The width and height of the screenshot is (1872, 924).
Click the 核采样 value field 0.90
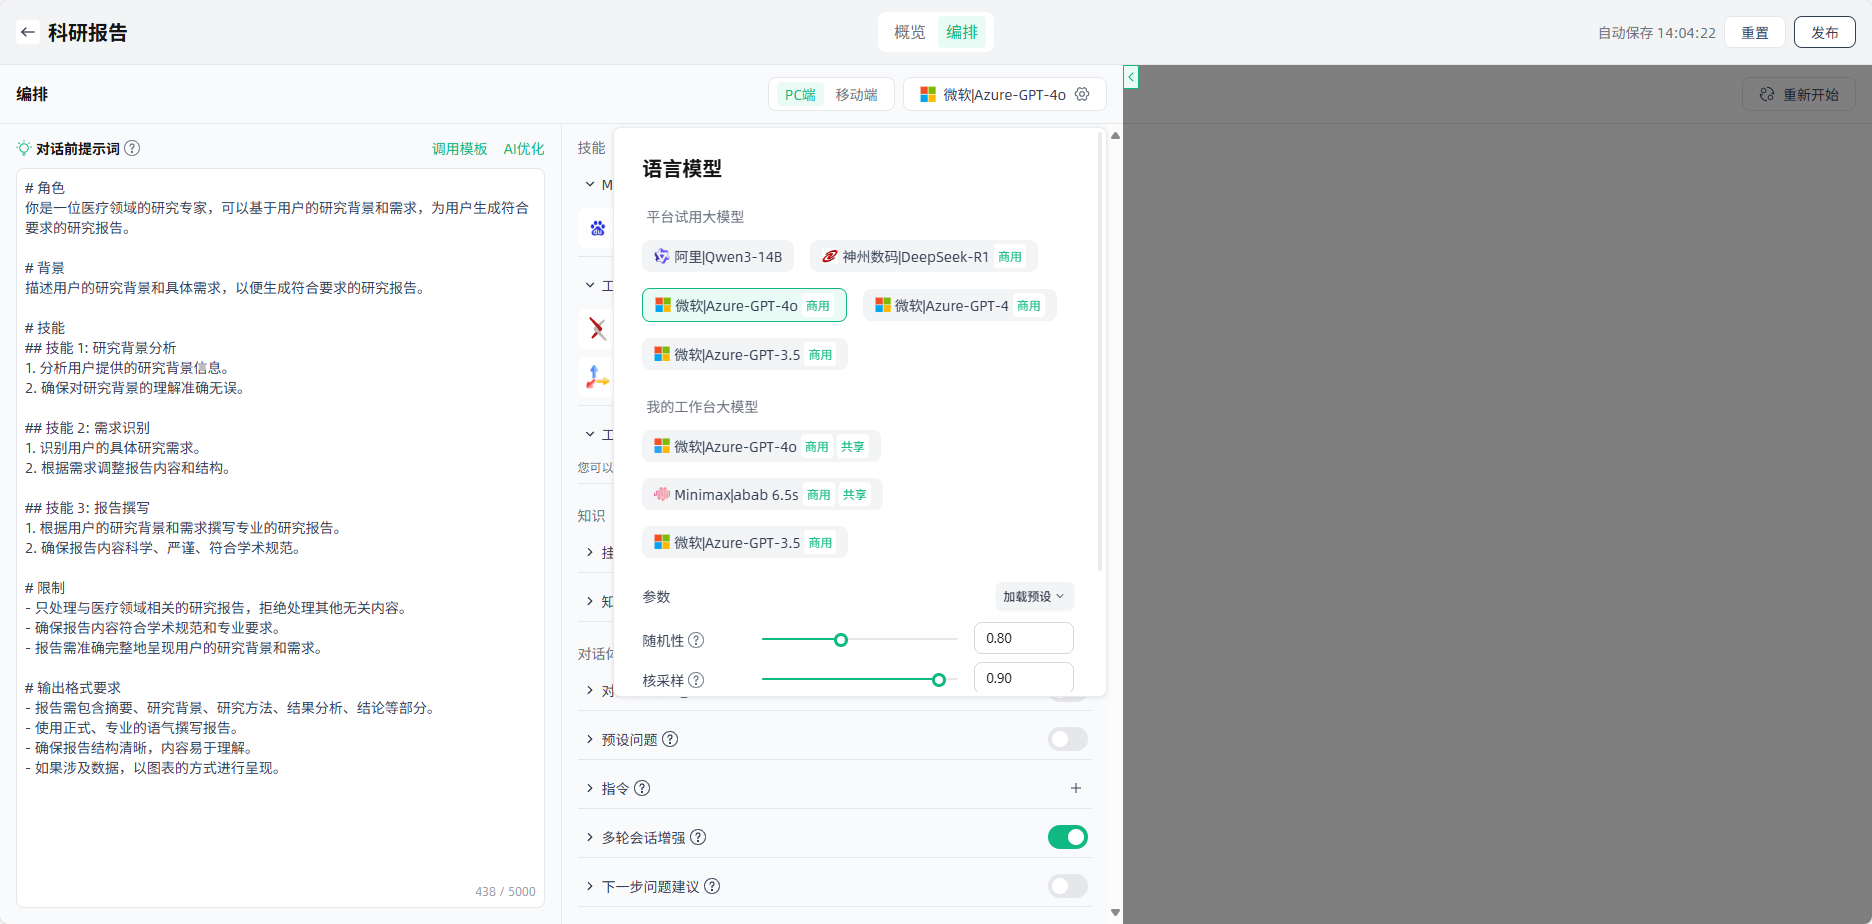click(1024, 678)
